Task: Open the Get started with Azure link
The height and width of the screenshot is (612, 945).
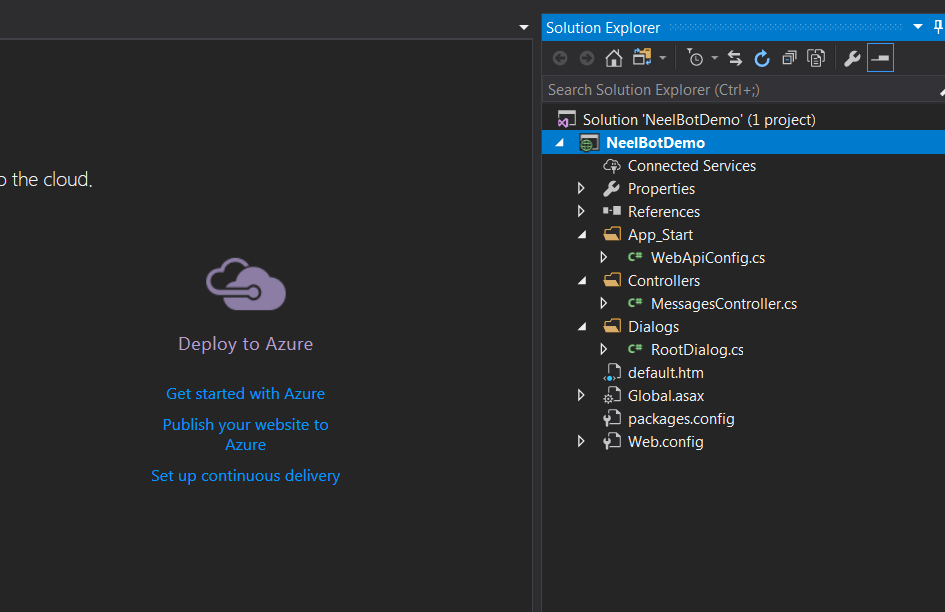Action: pos(245,394)
